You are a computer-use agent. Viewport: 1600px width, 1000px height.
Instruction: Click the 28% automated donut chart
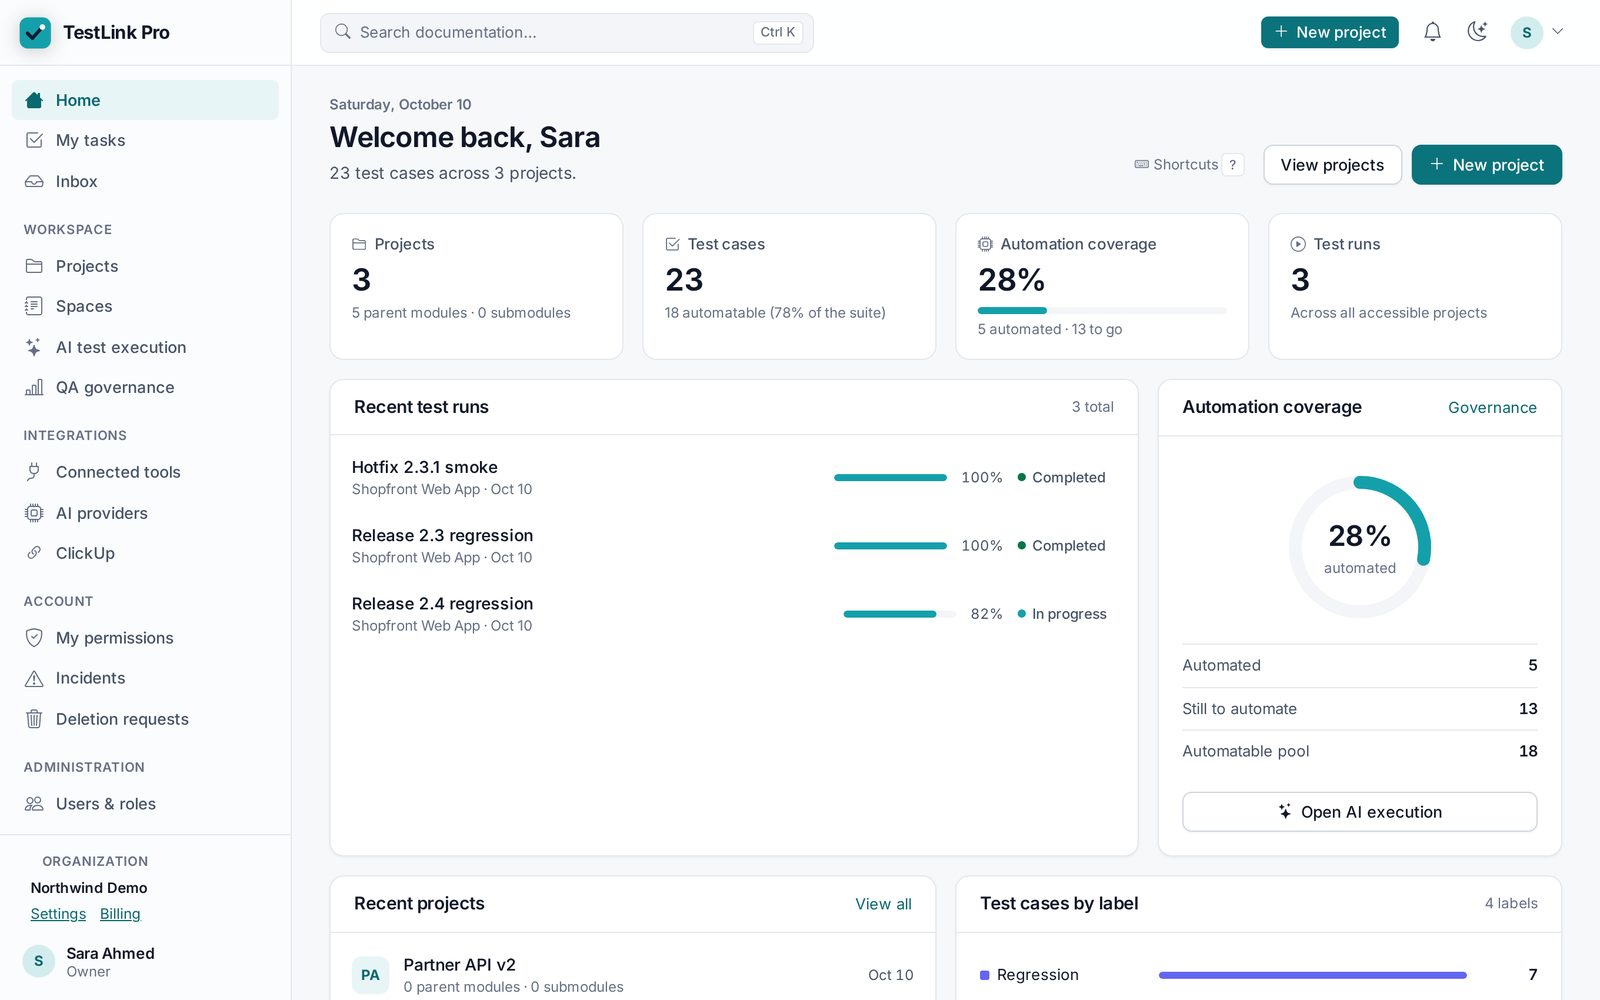click(1359, 547)
